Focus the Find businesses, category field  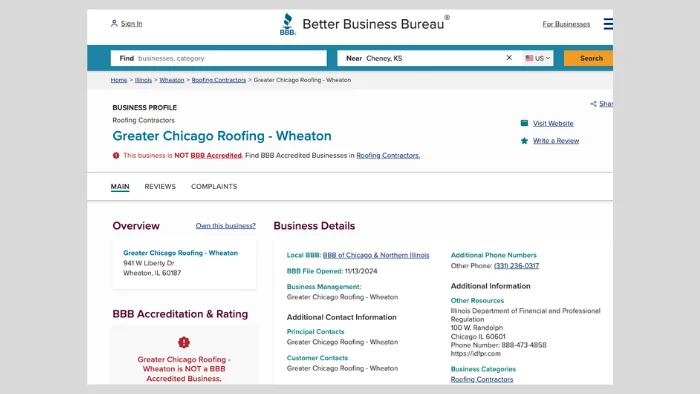[219, 58]
